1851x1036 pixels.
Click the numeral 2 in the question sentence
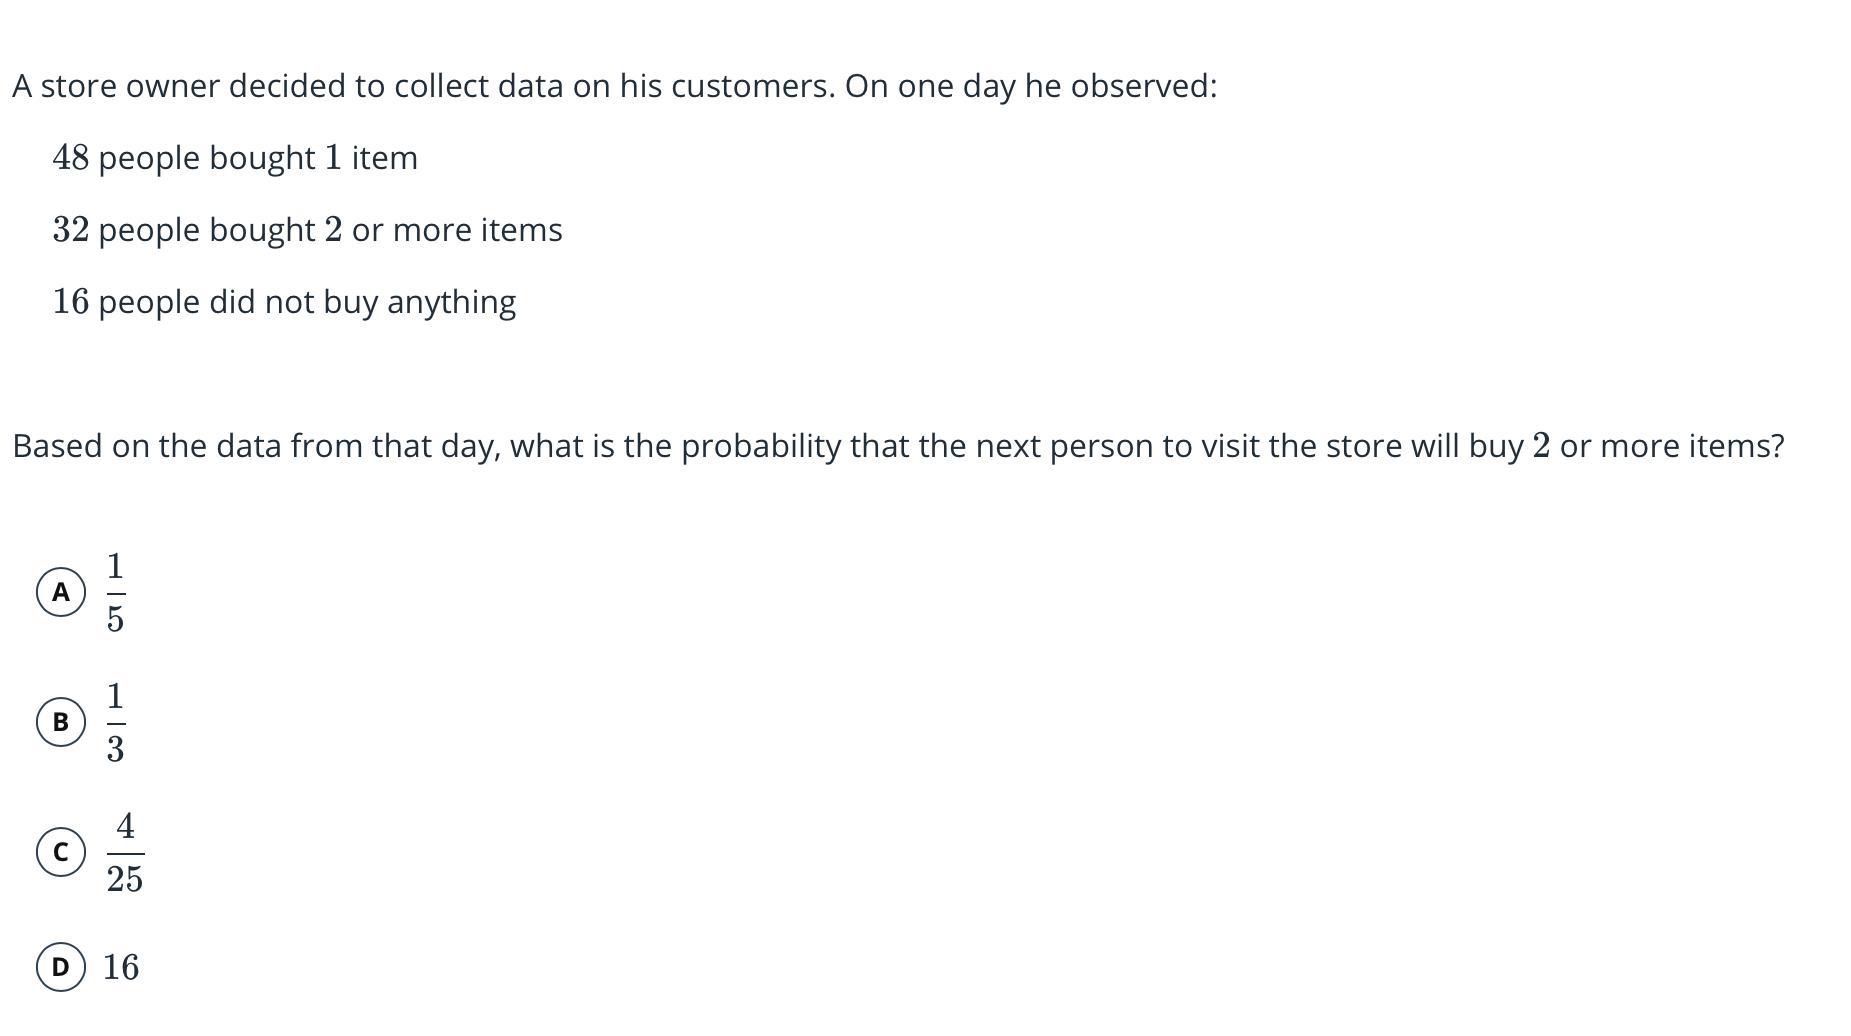[x=1541, y=446]
